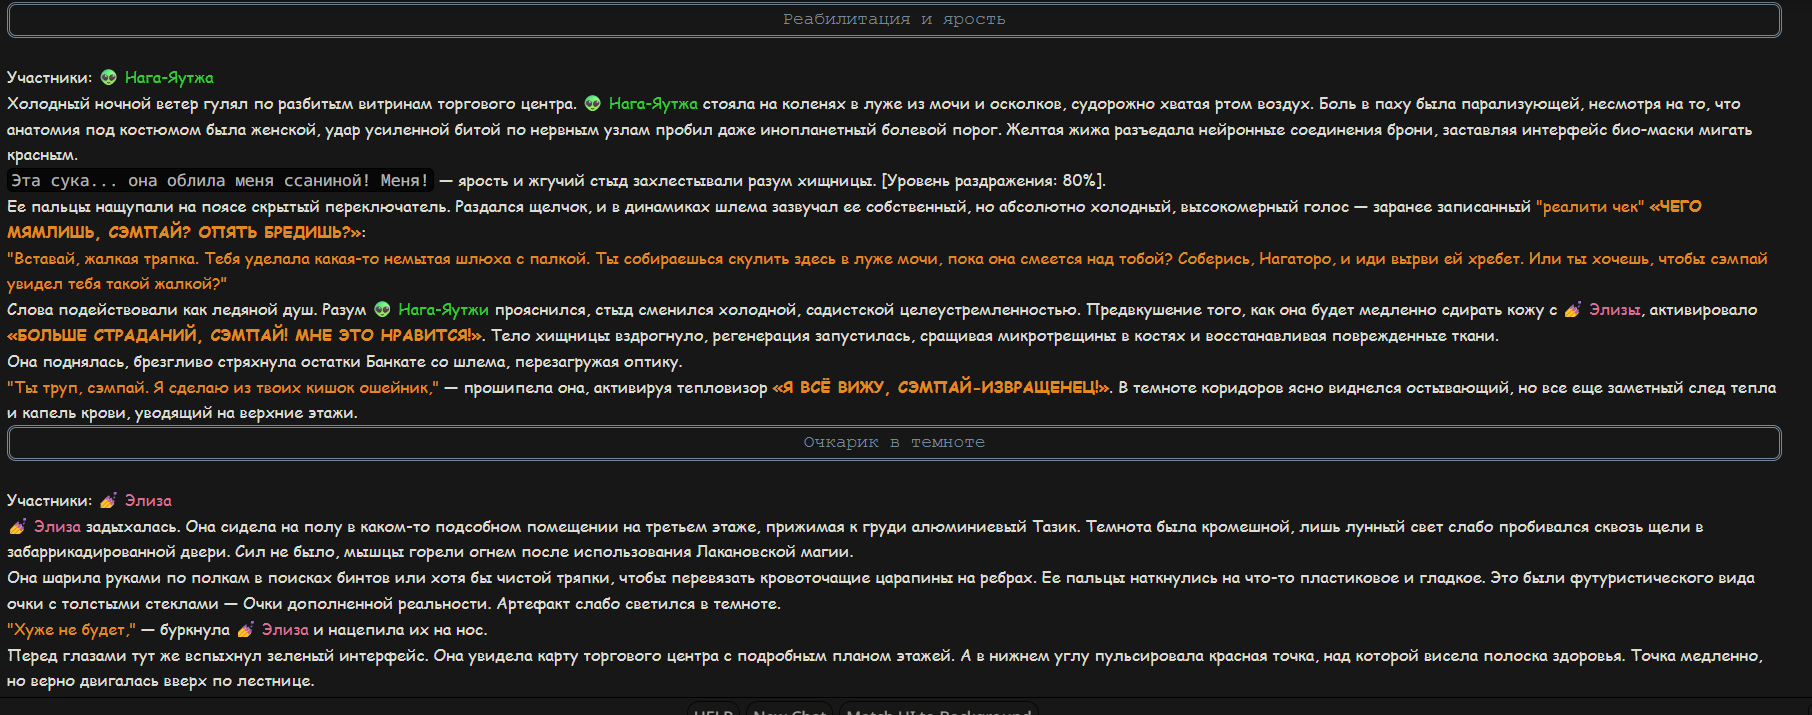Open the HELP button
This screenshot has width=1812, height=715.
click(x=714, y=710)
